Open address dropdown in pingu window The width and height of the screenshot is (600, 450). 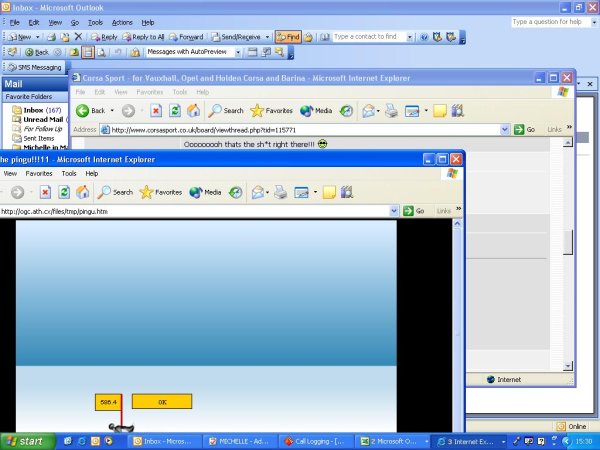pyautogui.click(x=394, y=211)
